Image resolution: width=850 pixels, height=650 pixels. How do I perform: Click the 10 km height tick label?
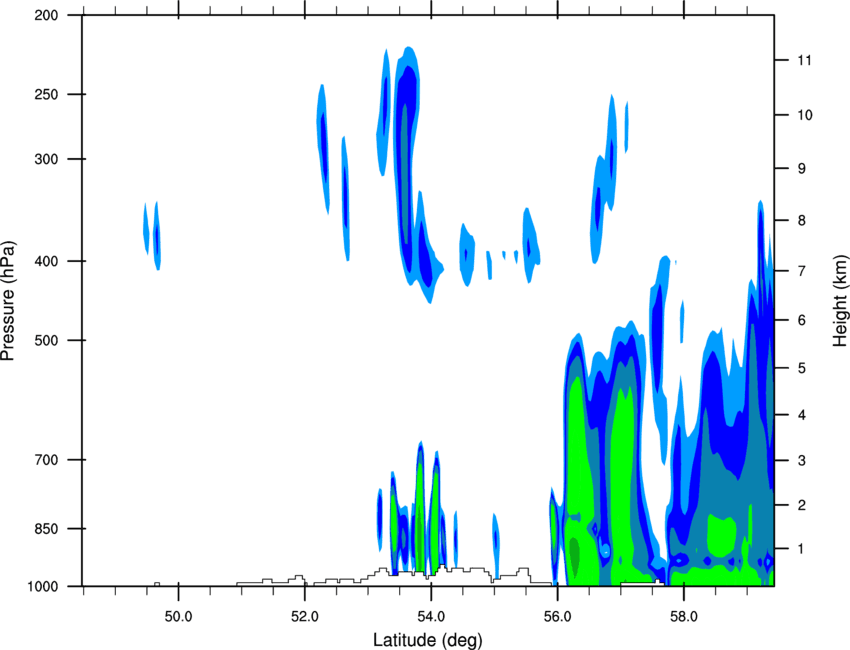pos(805,115)
